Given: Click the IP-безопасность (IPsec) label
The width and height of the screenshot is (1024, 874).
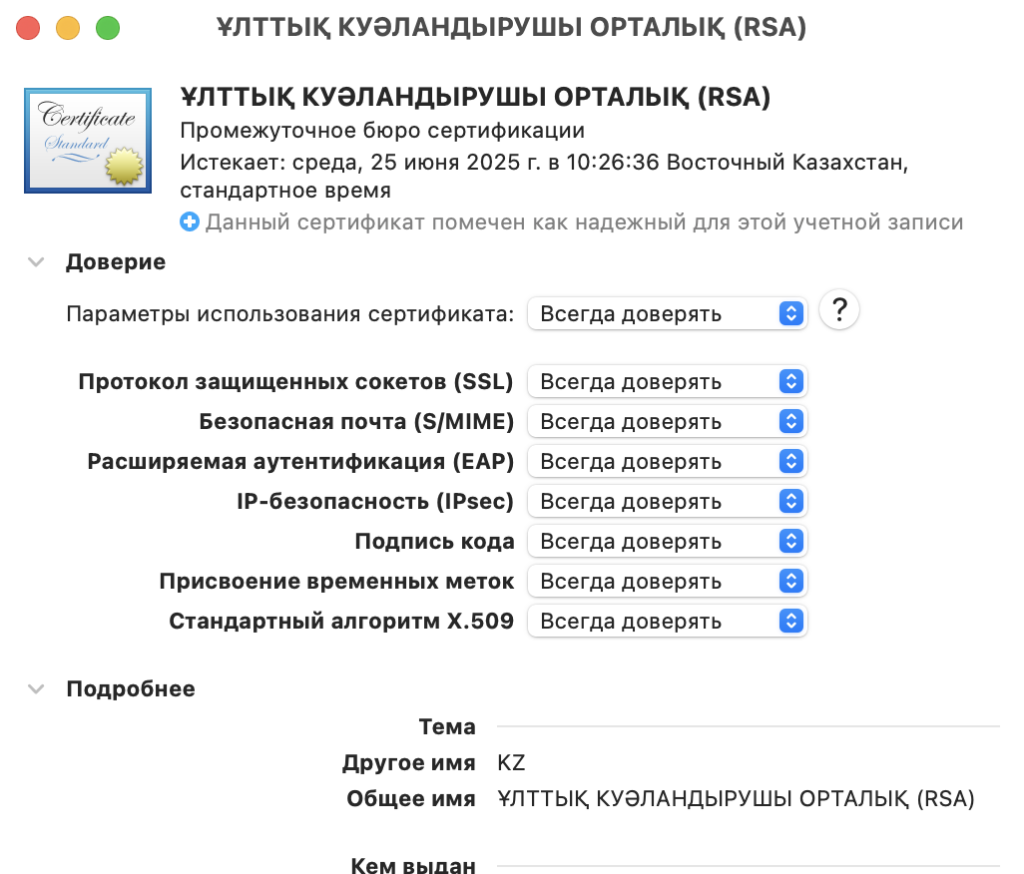Looking at the screenshot, I should tap(375, 501).
